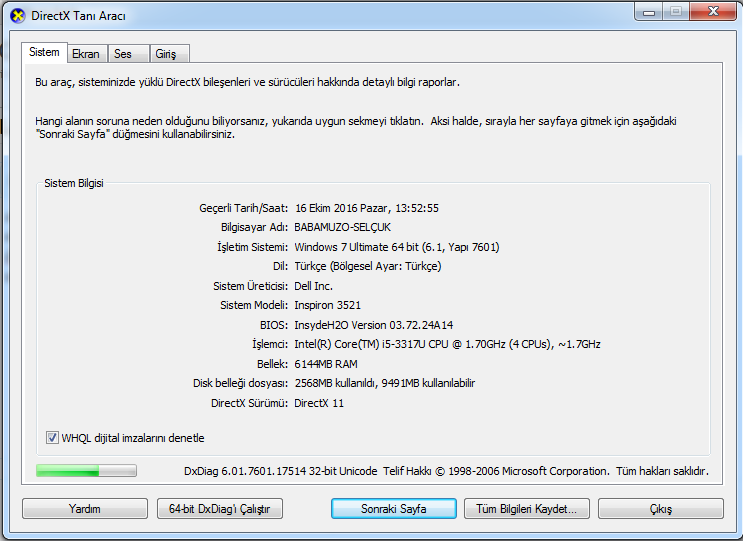The height and width of the screenshot is (544, 744).
Task: Click Windows 7 Ultimate 64 bit text
Action: [356, 247]
